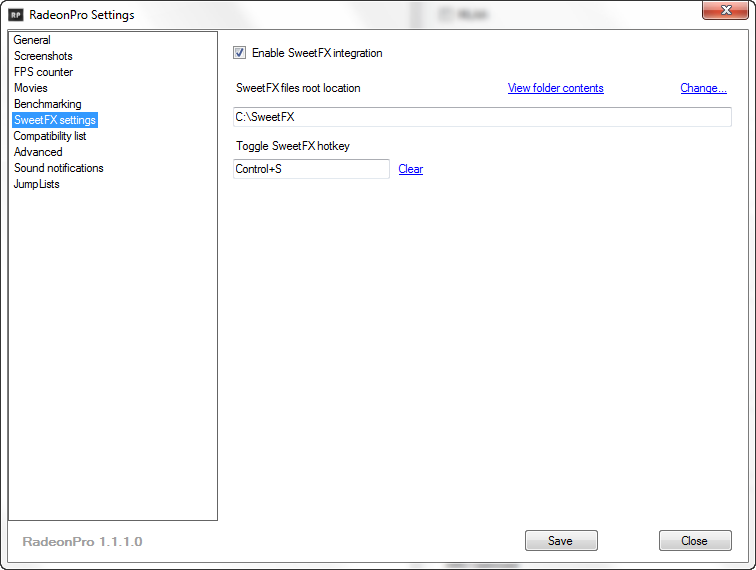Open the Movies settings page
Screen dimensions: 756x570
pyautogui.click(x=31, y=88)
